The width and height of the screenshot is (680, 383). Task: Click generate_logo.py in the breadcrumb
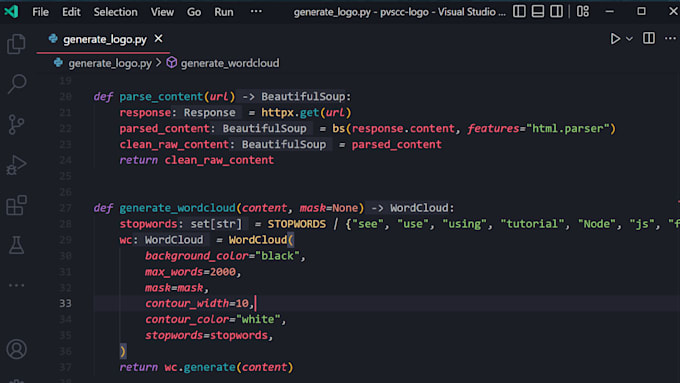pos(110,63)
